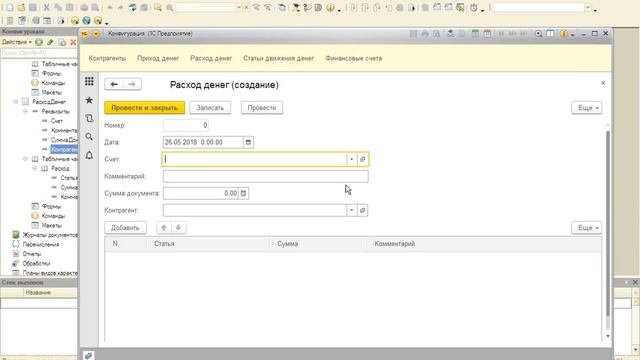This screenshot has width=640, height=360.
Task: Click yellow start debugging icon in second toolbar
Action: pyautogui.click(x=75, y=20)
